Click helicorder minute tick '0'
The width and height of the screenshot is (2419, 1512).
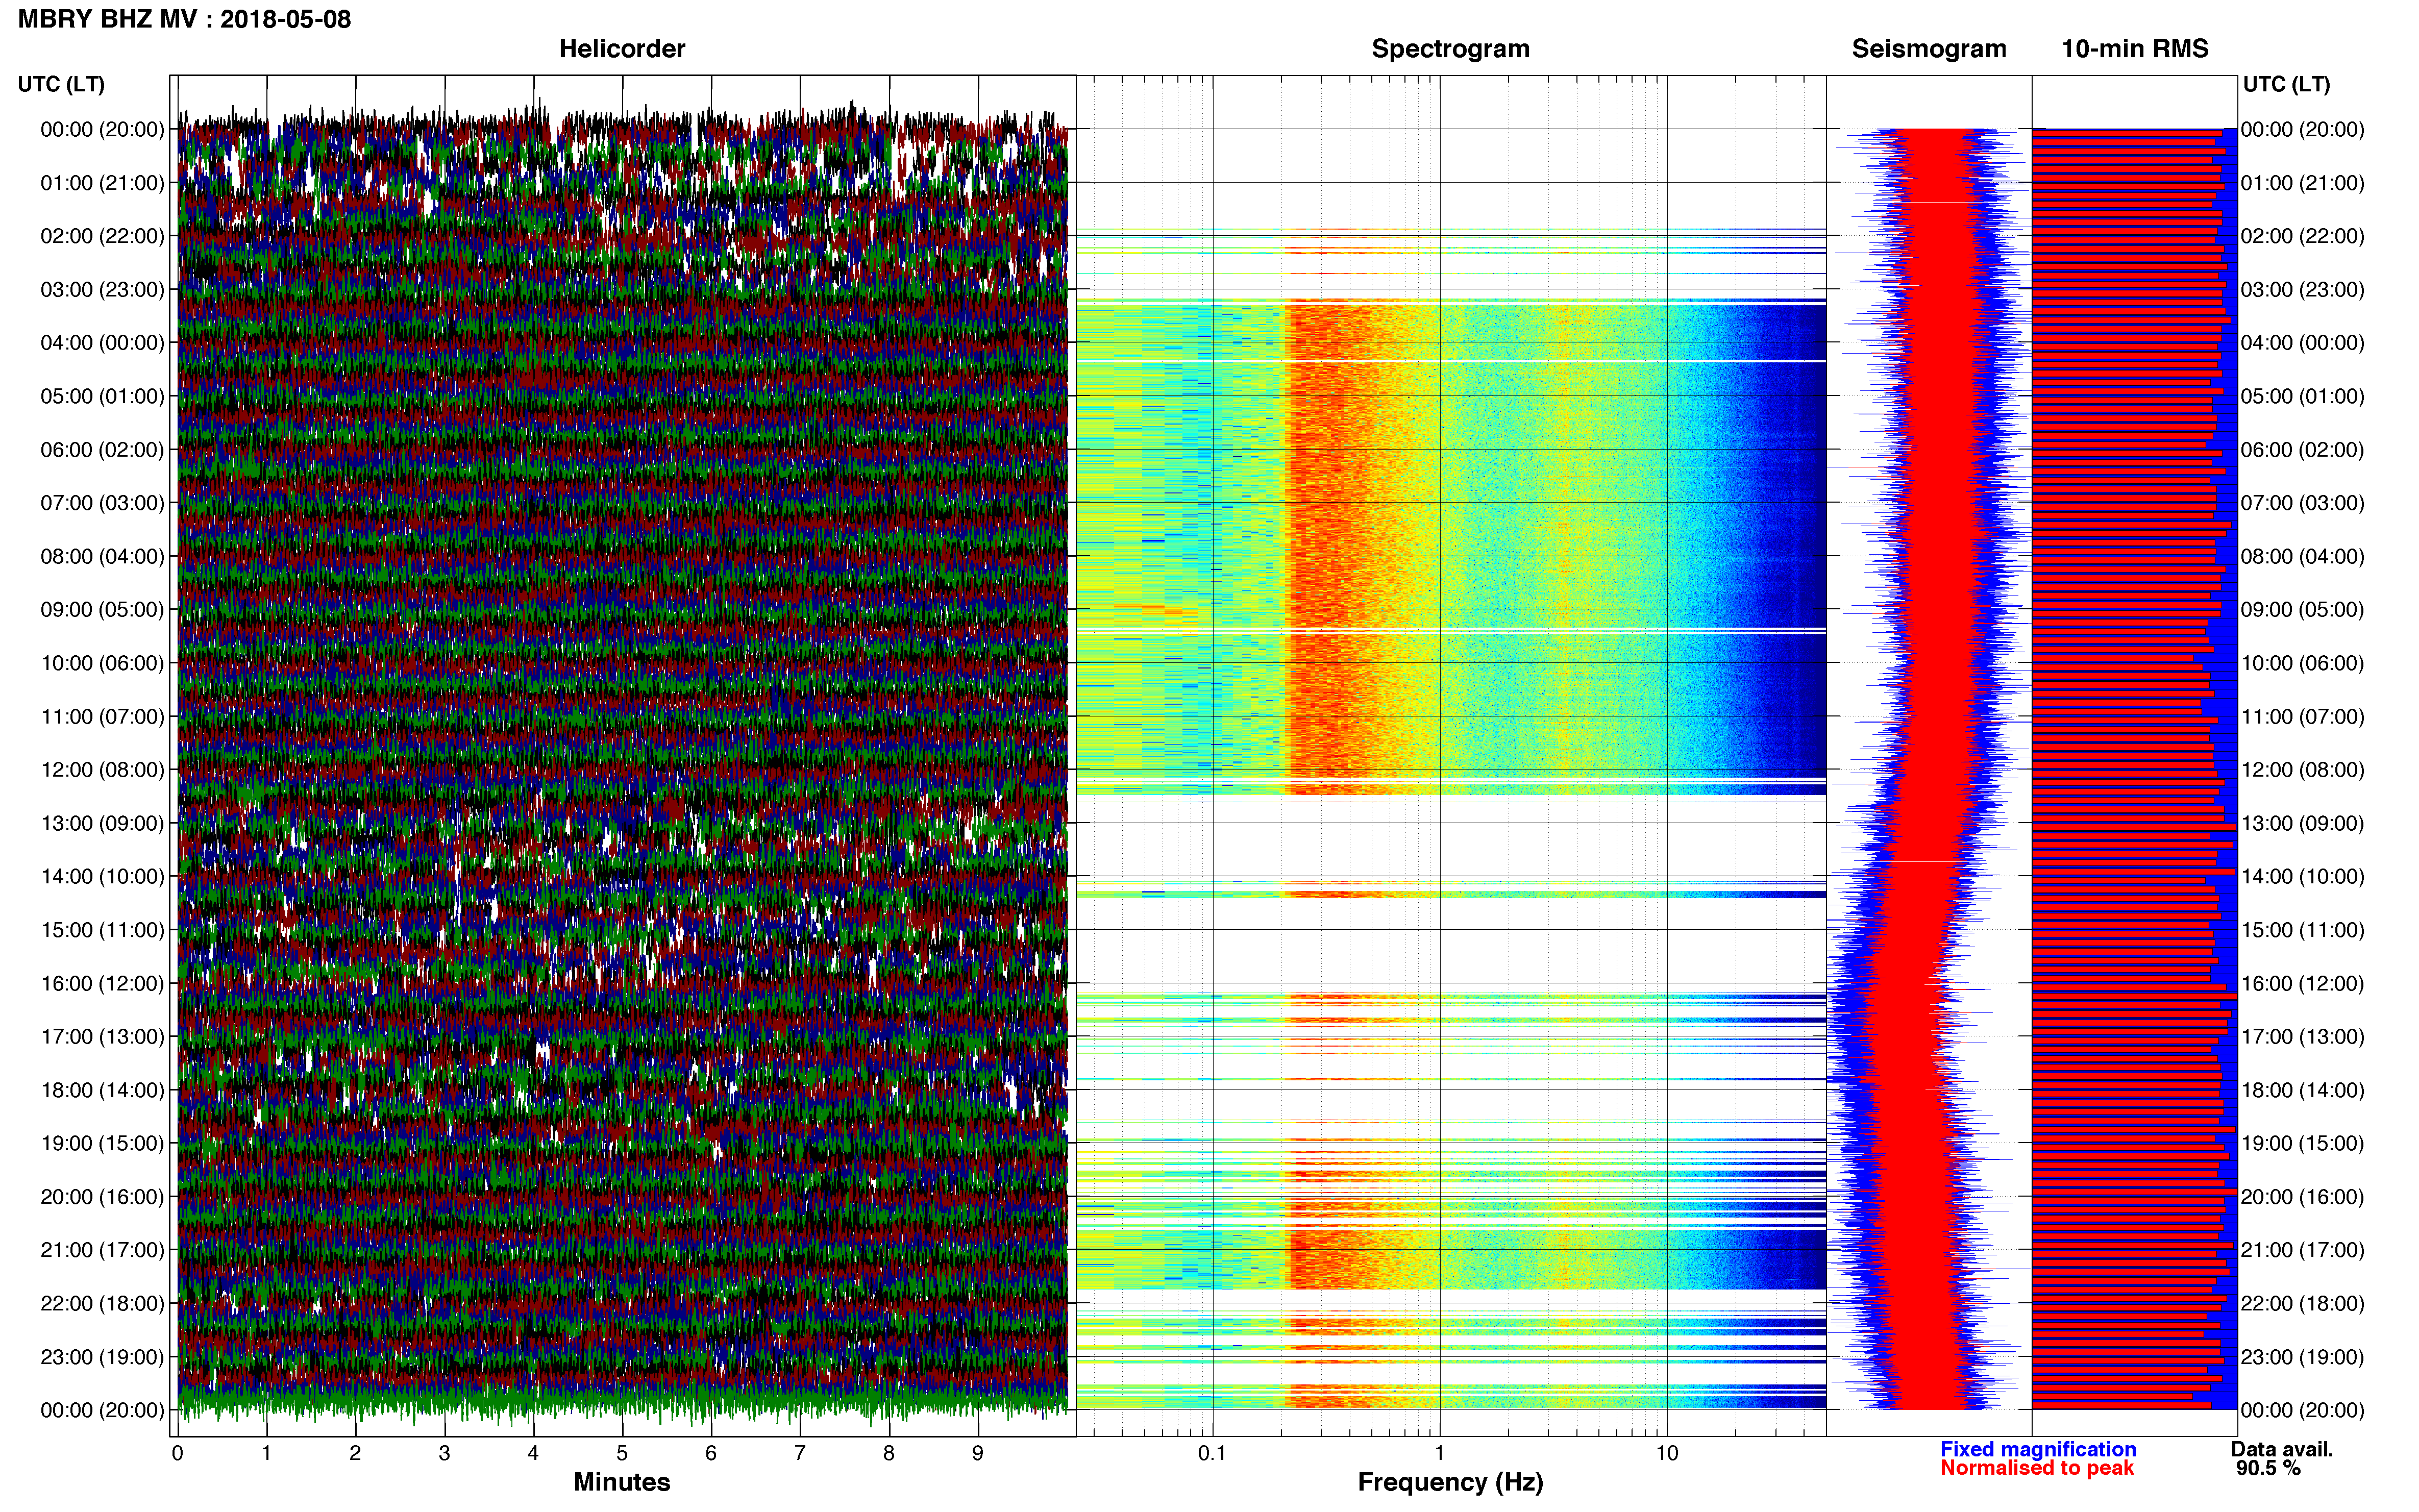178,1453
